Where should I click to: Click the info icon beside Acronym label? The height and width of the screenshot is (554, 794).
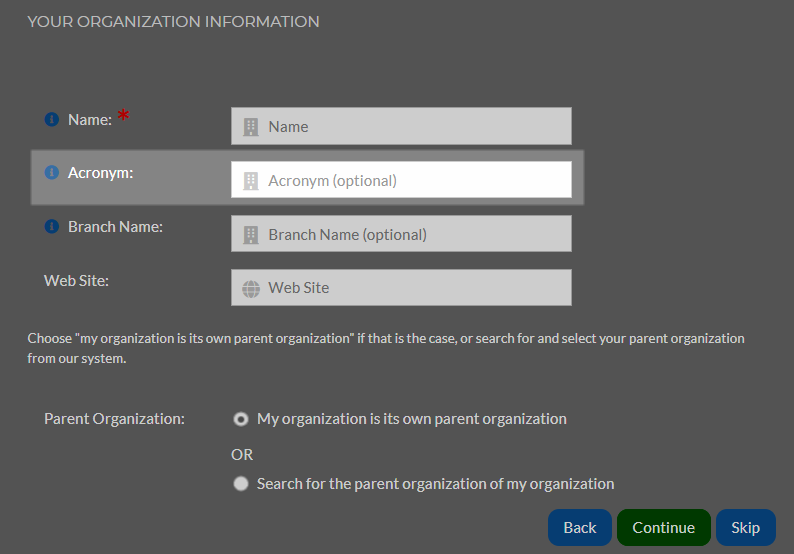tap(52, 173)
